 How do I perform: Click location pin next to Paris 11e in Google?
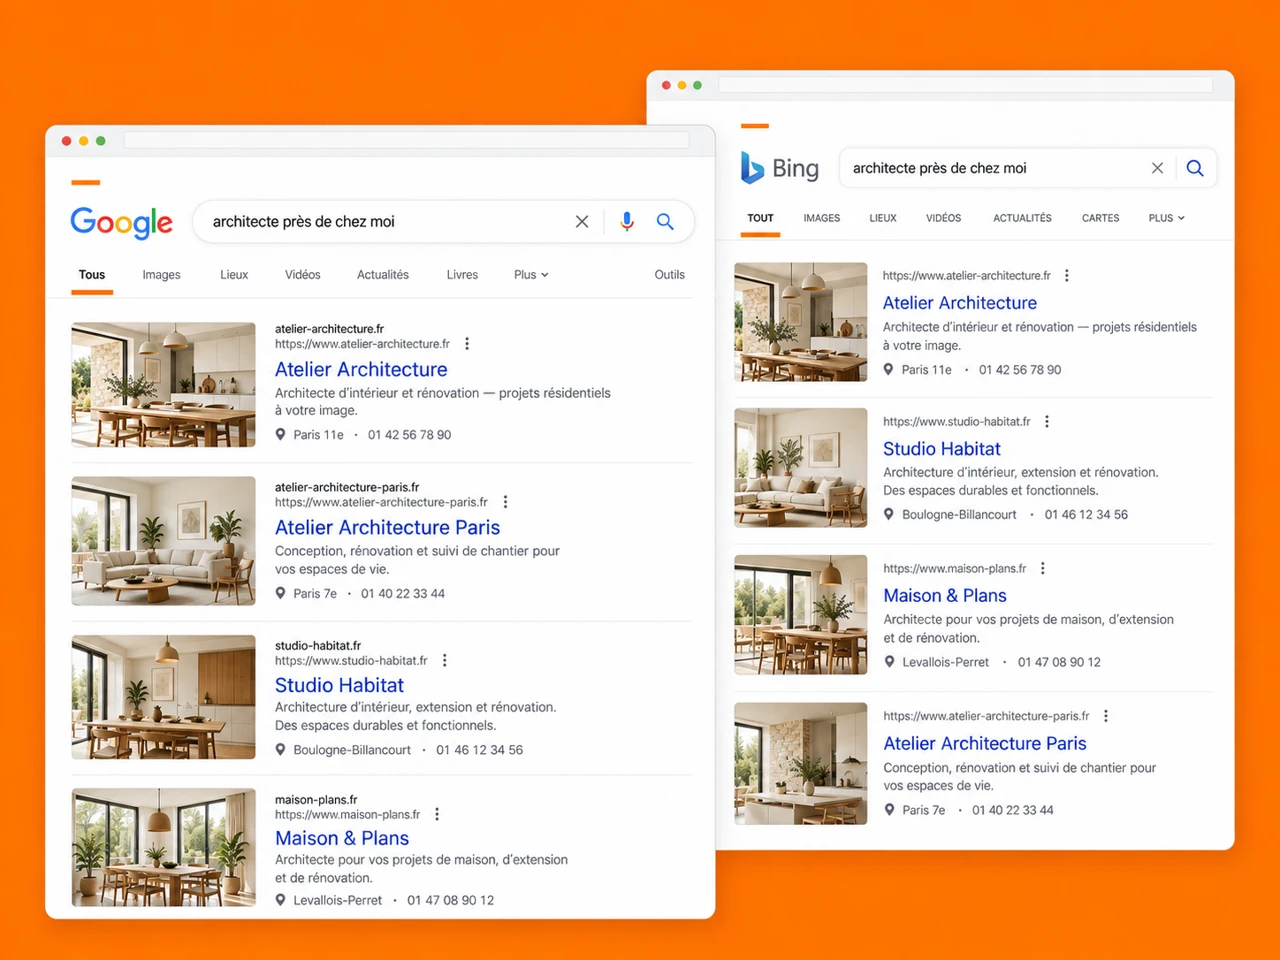(x=281, y=434)
